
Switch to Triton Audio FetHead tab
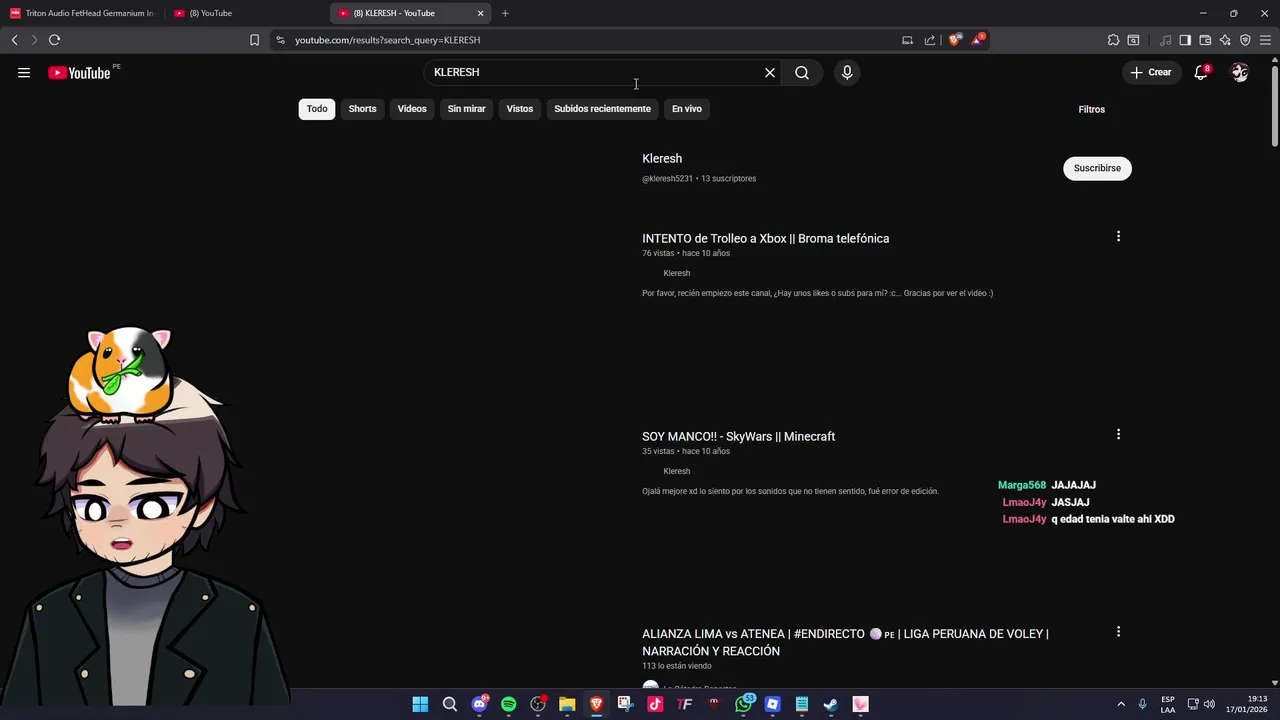82,13
